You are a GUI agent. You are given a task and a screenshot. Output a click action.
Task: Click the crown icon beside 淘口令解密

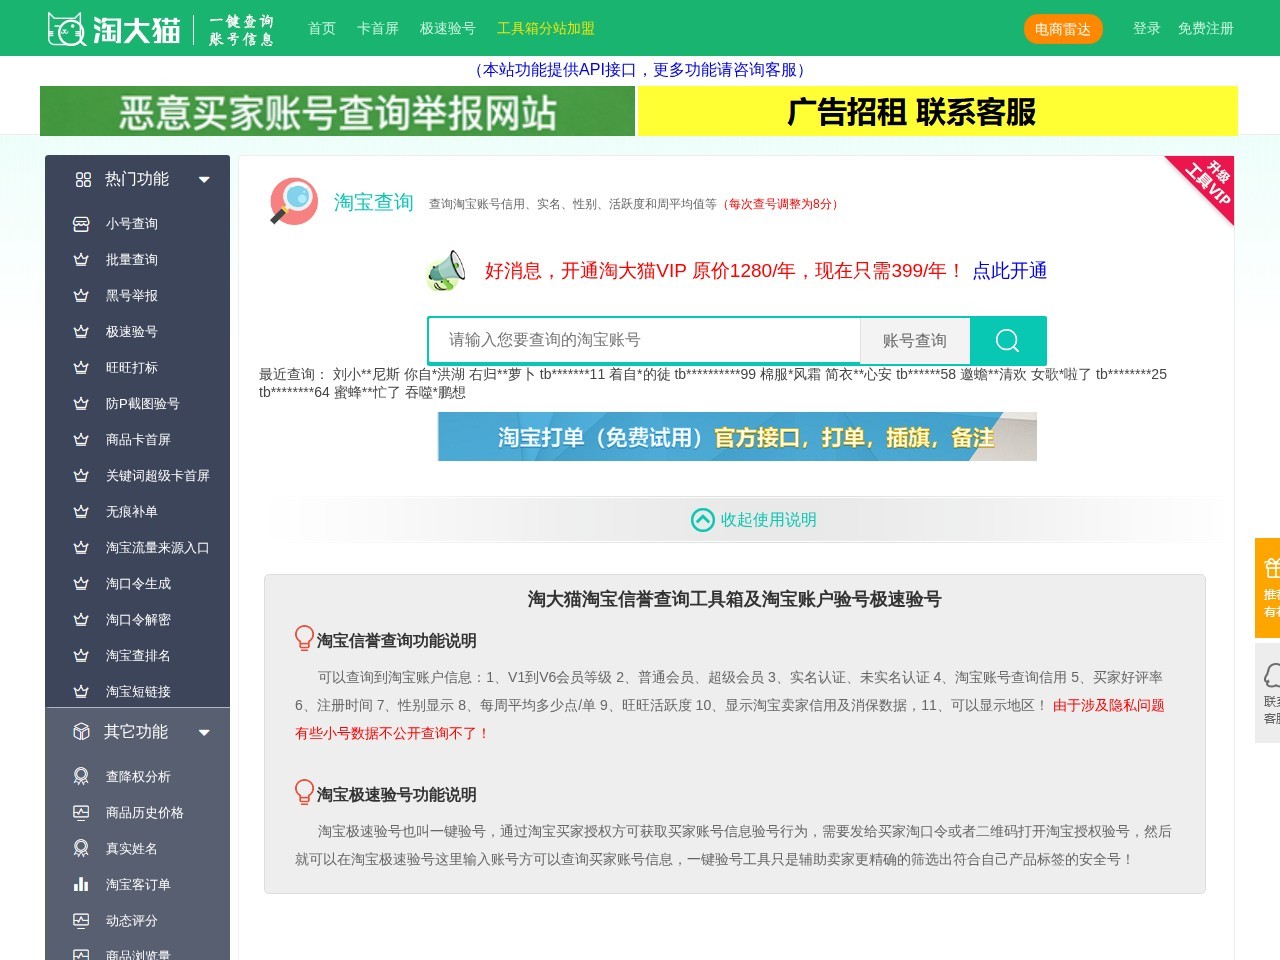[82, 620]
